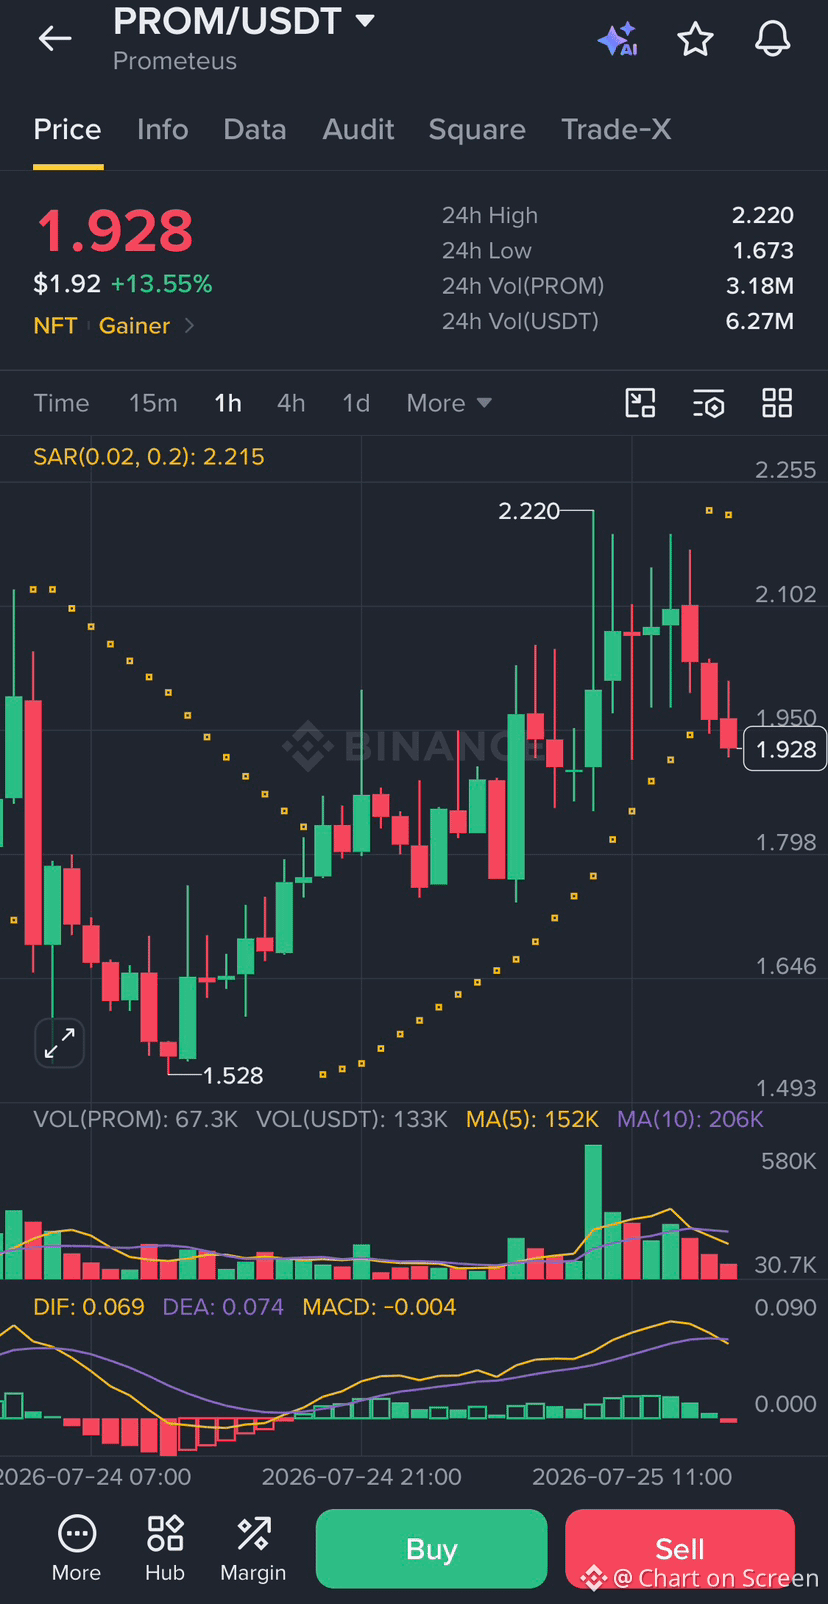828x1604 pixels.
Task: Open the multi-chart grid layout icon
Action: (777, 403)
